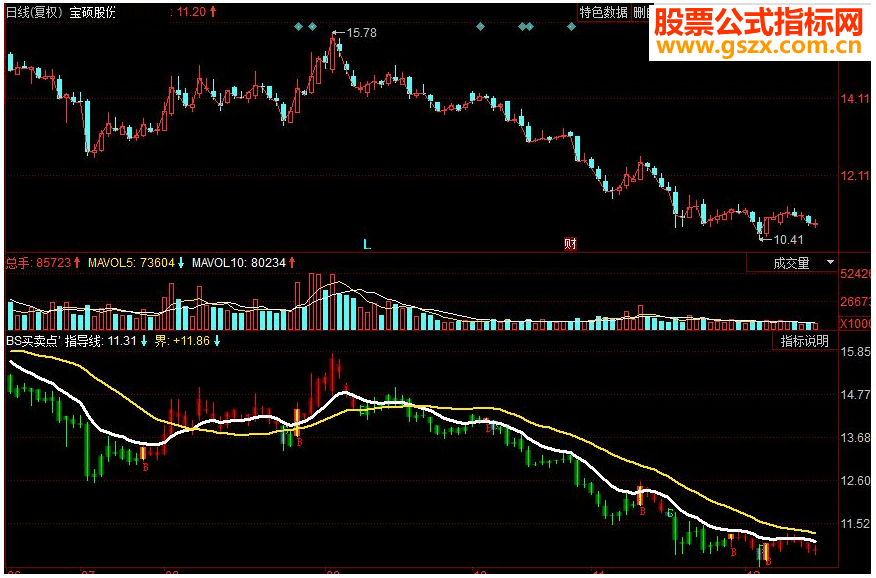Click the L event marker on the candlestick chart
This screenshot has height=578, width=876.
tap(366, 242)
